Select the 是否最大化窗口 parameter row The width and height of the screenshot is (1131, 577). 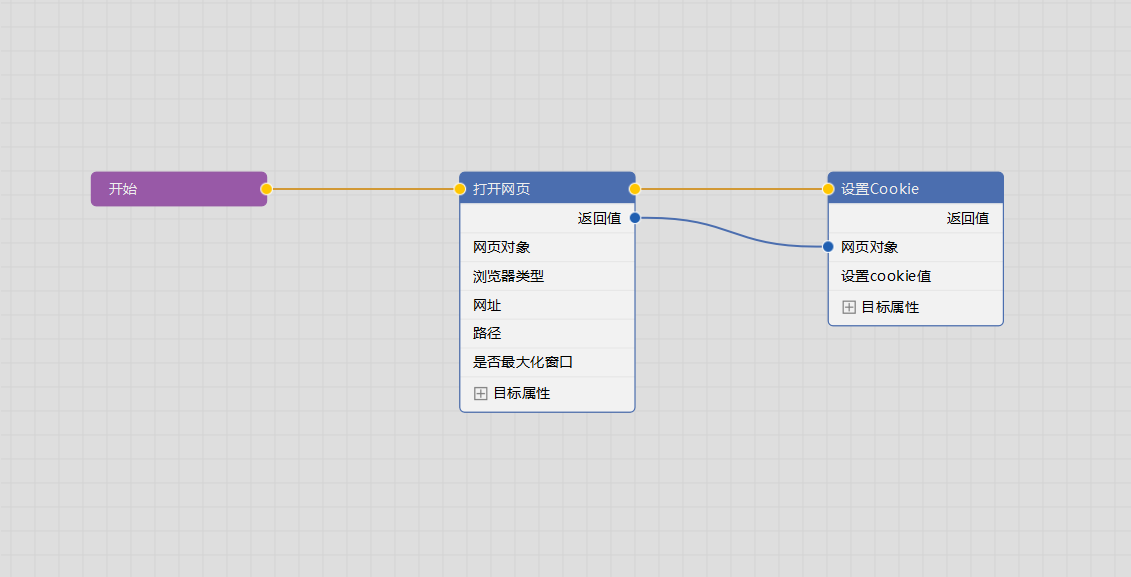(547, 362)
